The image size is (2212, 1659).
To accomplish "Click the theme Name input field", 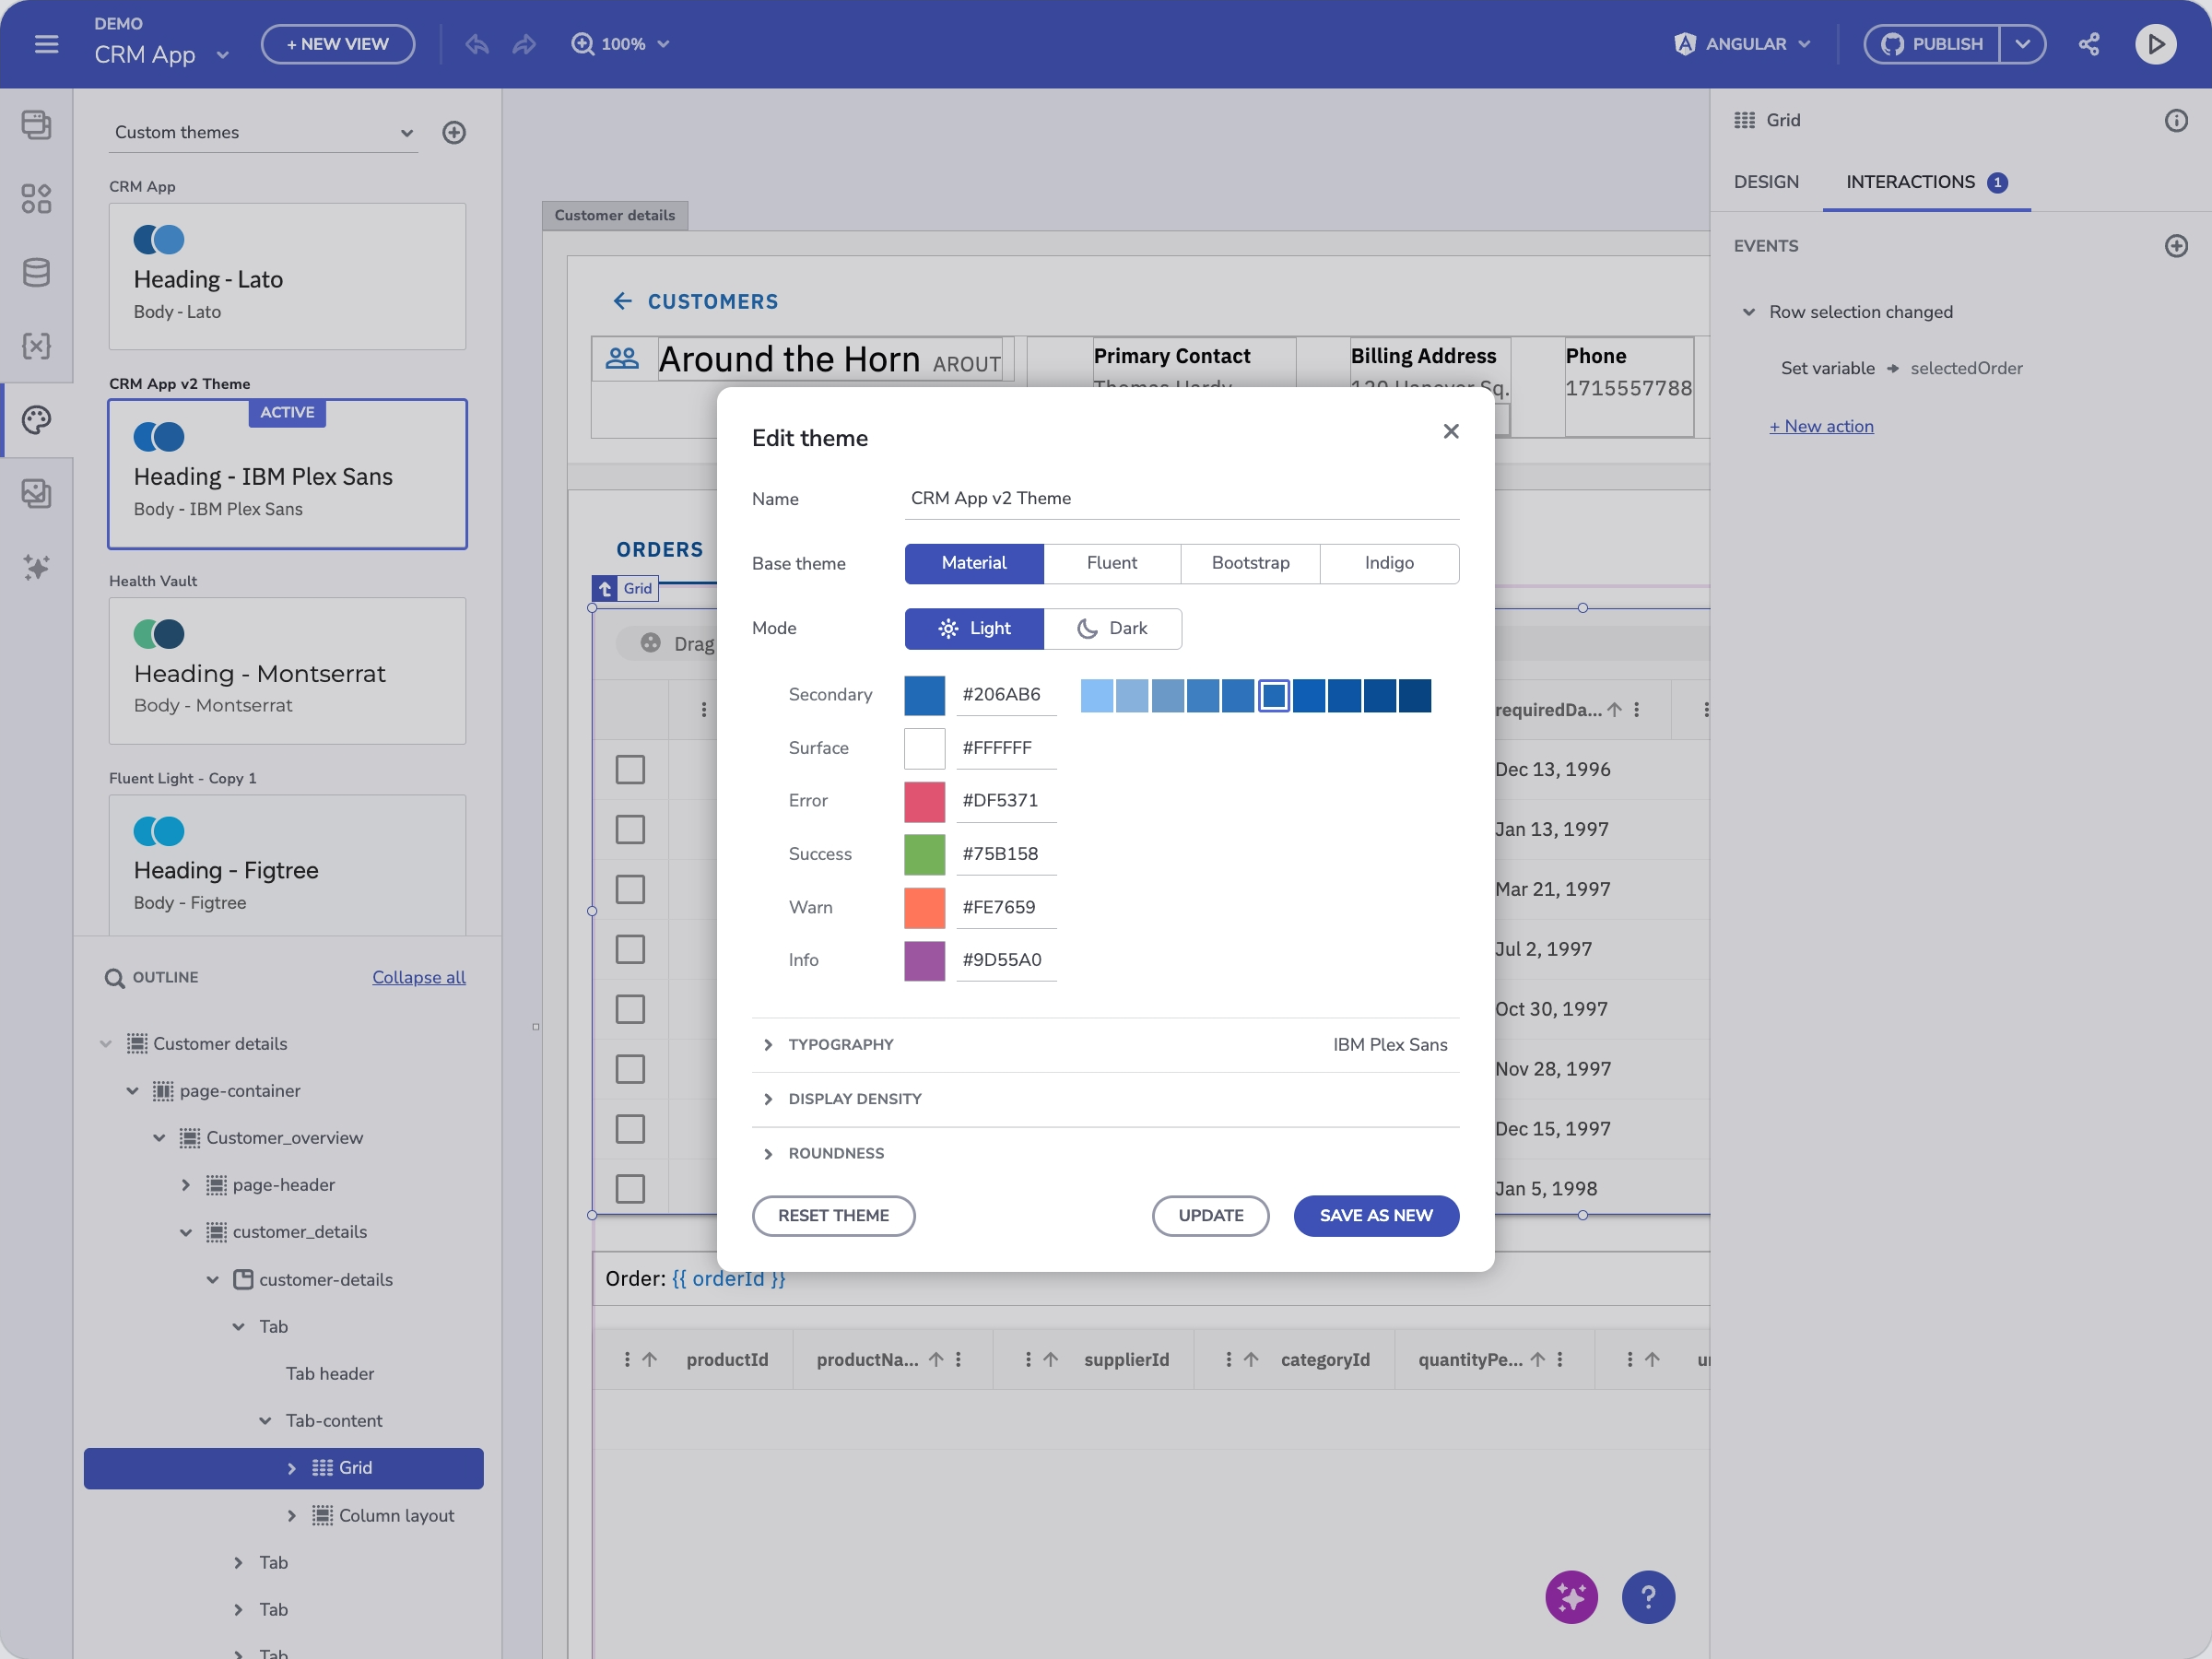I will point(1181,498).
